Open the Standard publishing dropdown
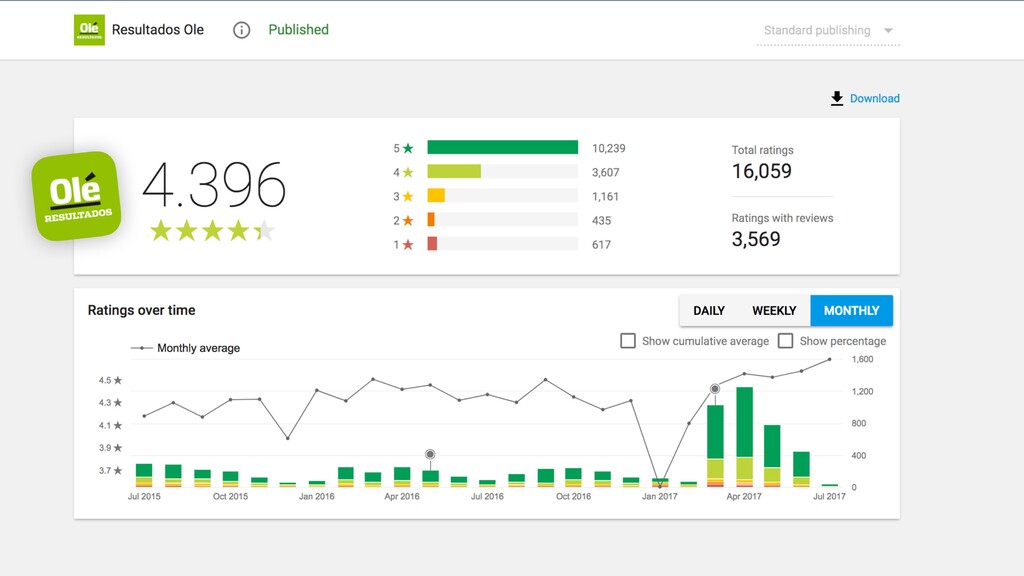Image resolution: width=1024 pixels, height=576 pixels. coord(828,31)
